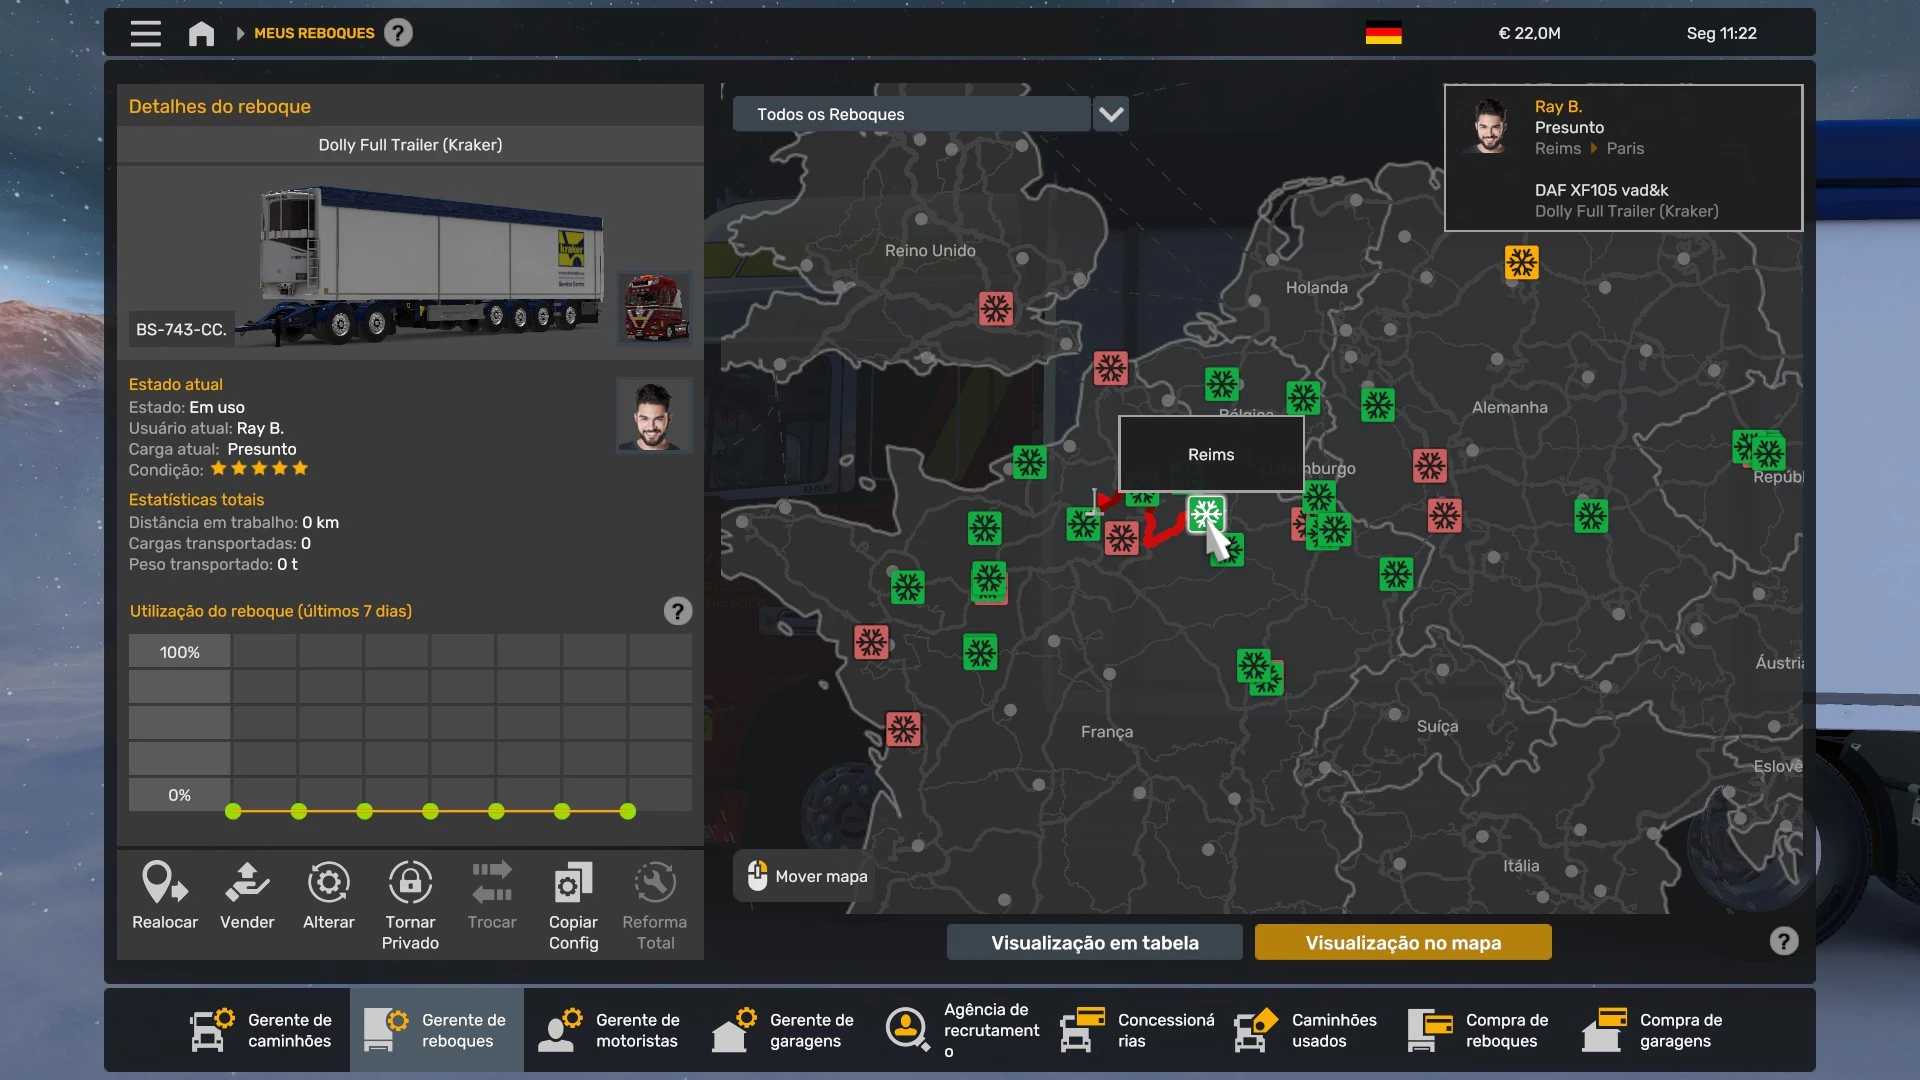Click the last utilization graph point
The image size is (1920, 1080).
coord(628,812)
